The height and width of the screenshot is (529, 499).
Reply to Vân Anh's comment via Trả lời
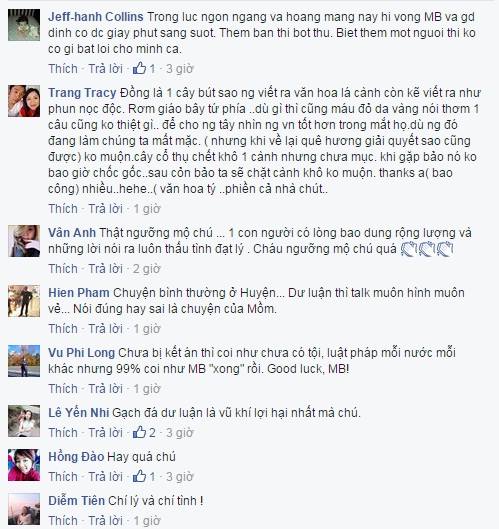click(x=105, y=269)
